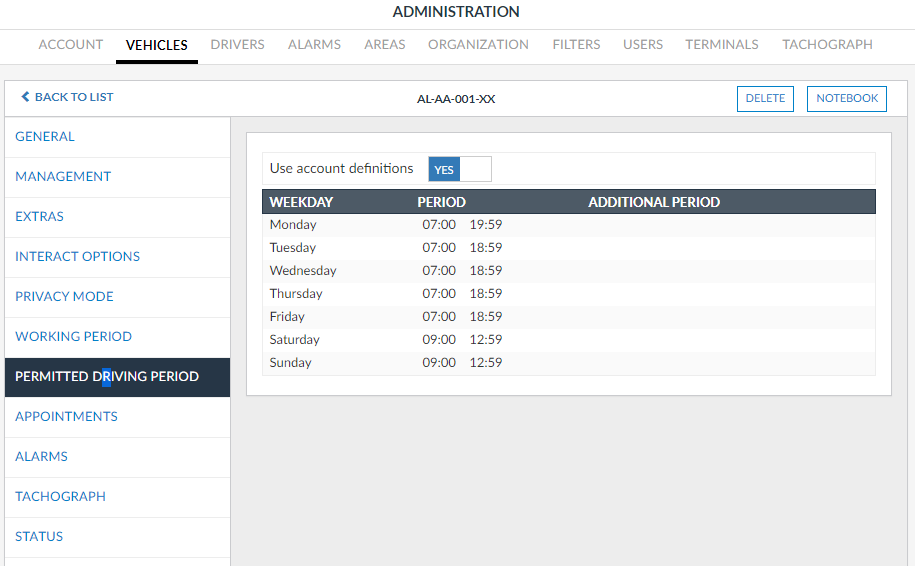
Task: Open the Notebook button
Action: [x=846, y=98]
